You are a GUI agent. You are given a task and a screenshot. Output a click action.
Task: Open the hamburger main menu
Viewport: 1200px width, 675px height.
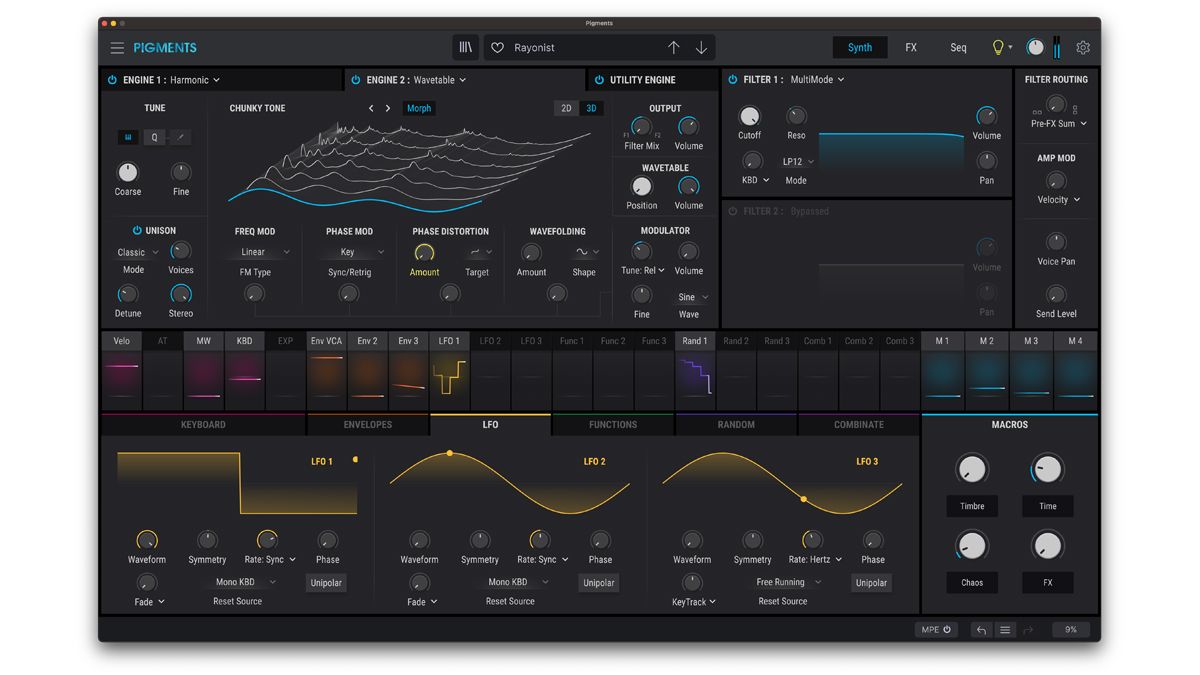(117, 48)
